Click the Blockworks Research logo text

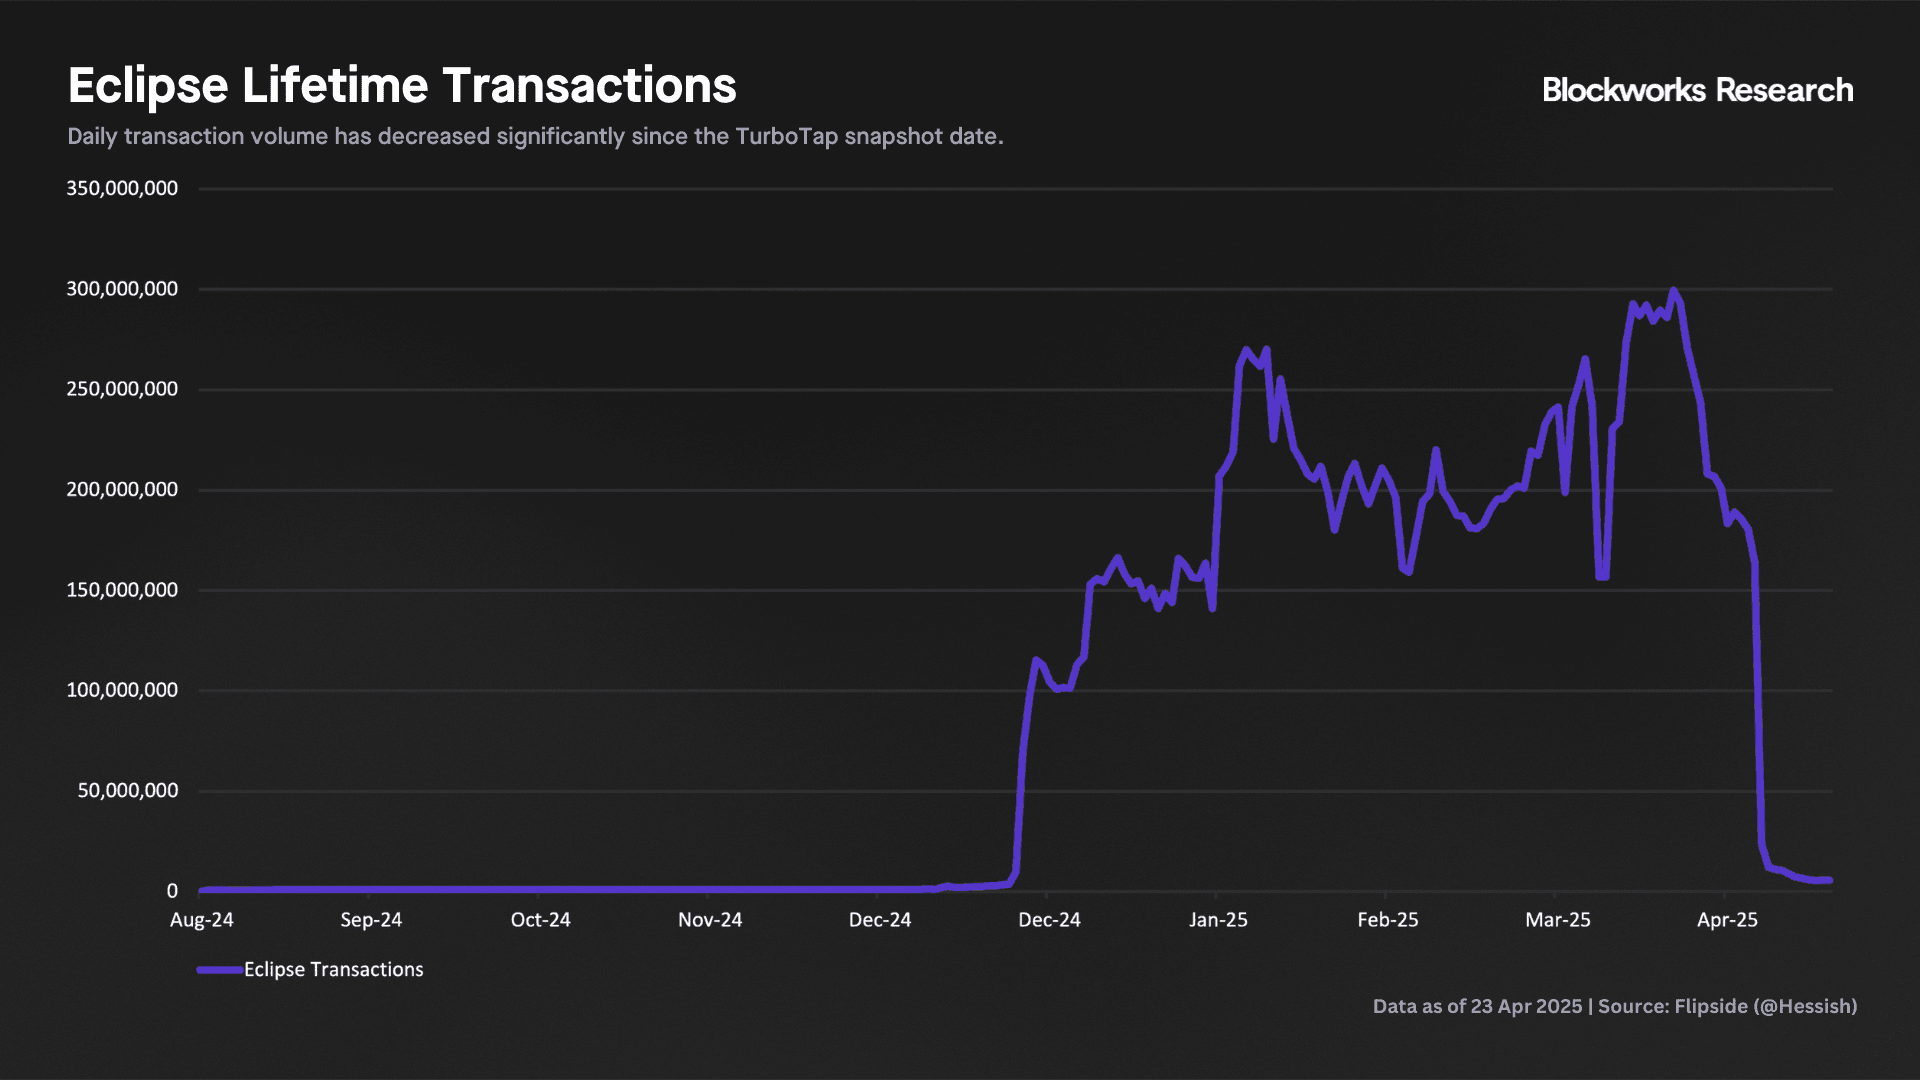coord(1697,90)
